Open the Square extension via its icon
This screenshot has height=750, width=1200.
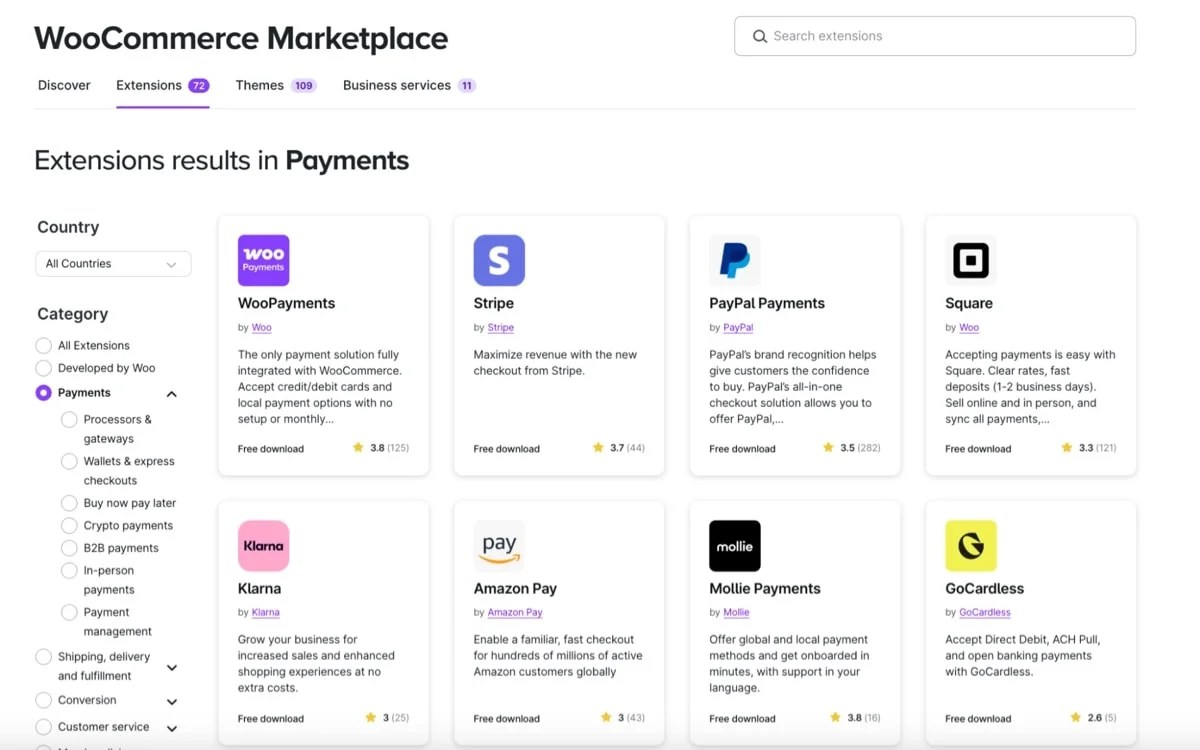tap(969, 260)
